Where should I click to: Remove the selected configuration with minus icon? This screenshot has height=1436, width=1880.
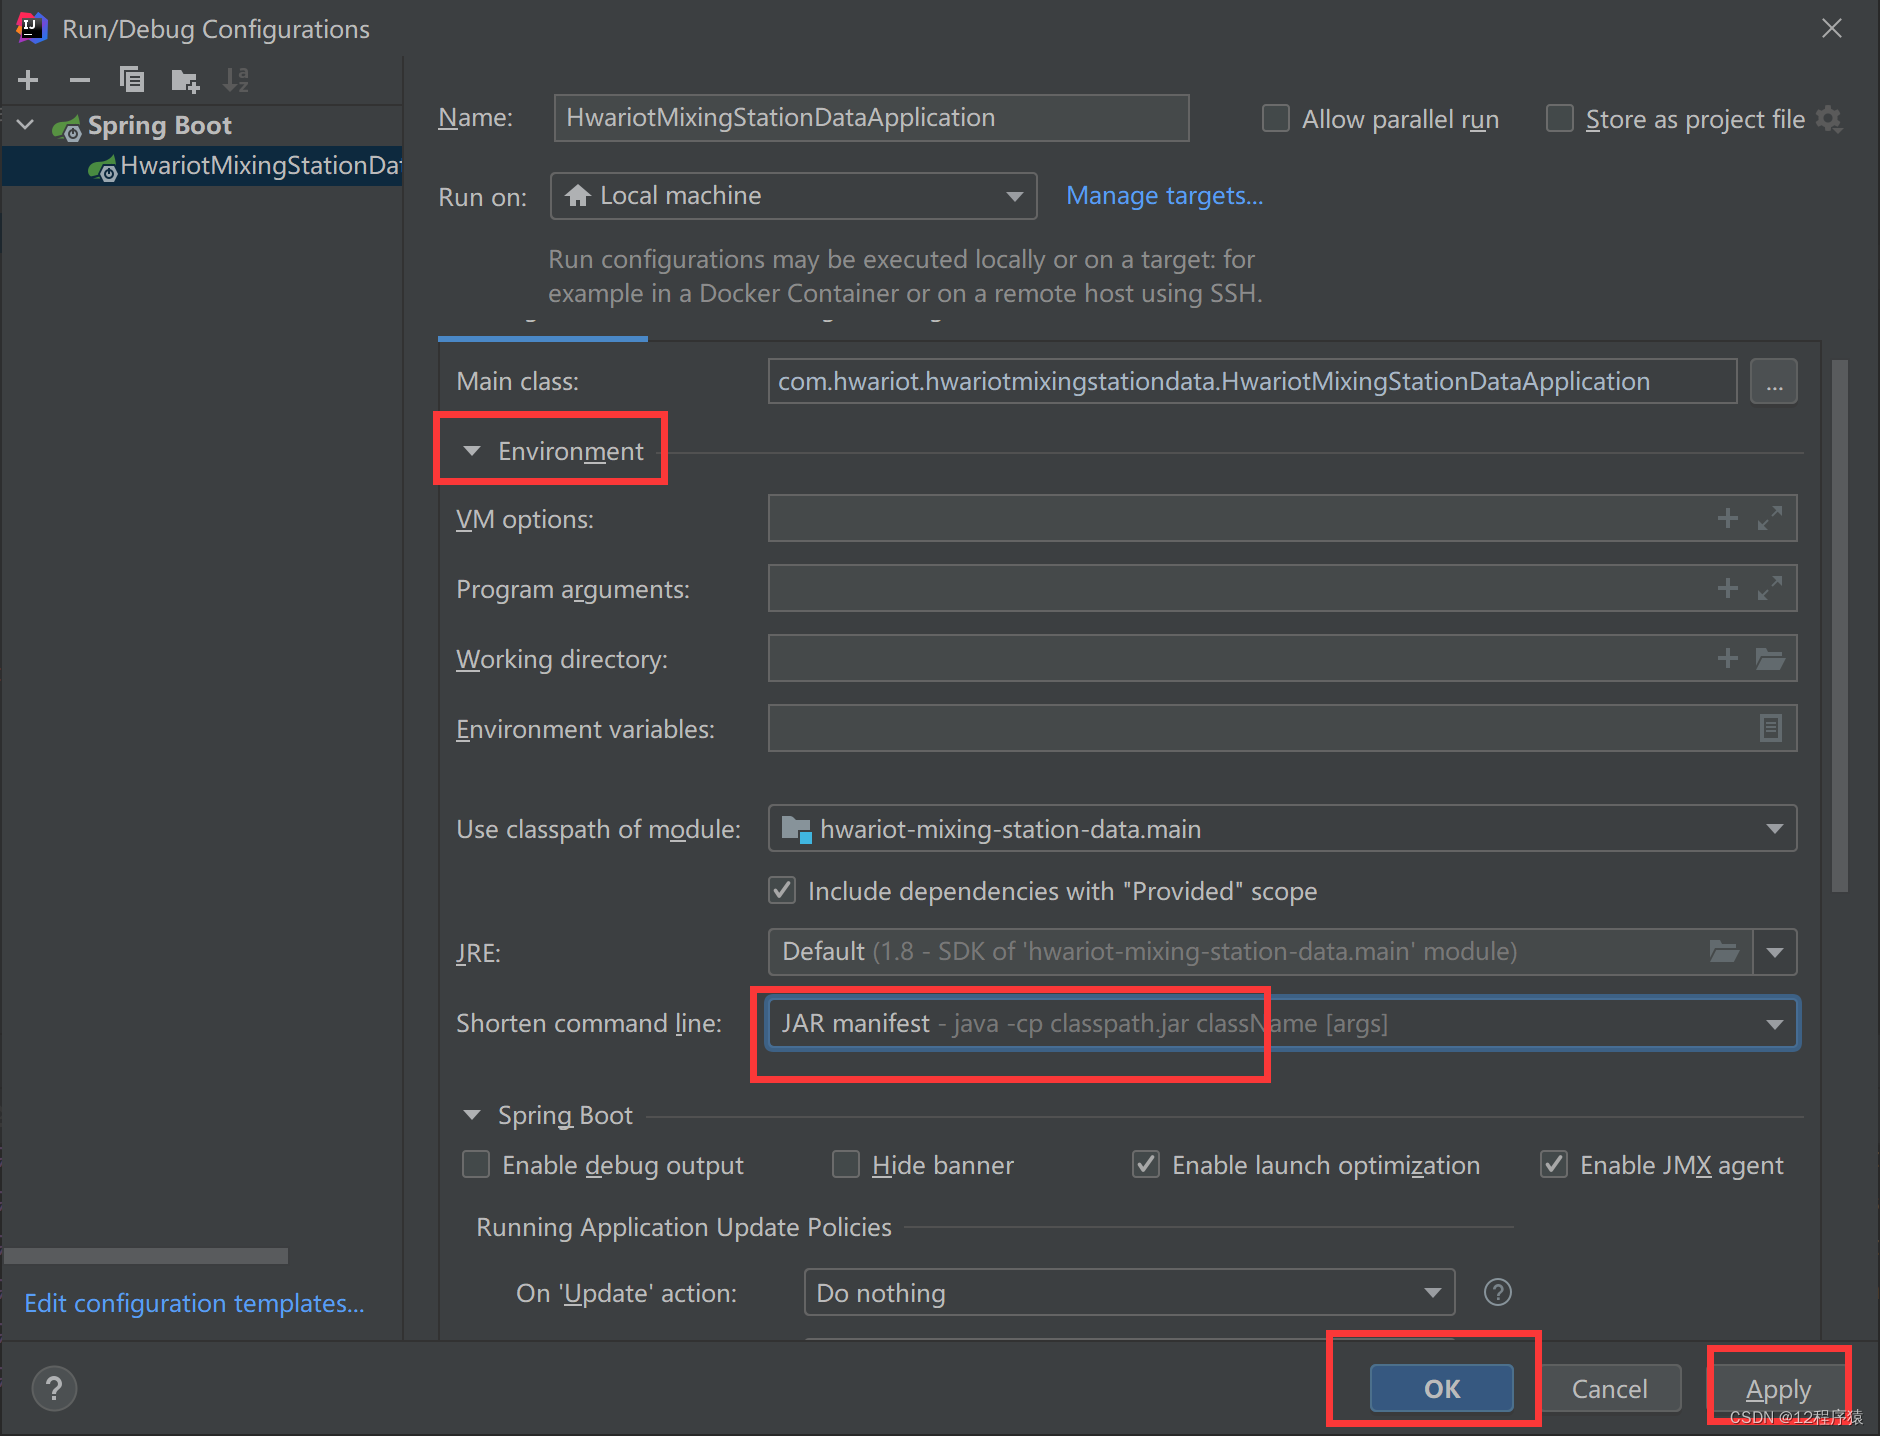pos(80,79)
